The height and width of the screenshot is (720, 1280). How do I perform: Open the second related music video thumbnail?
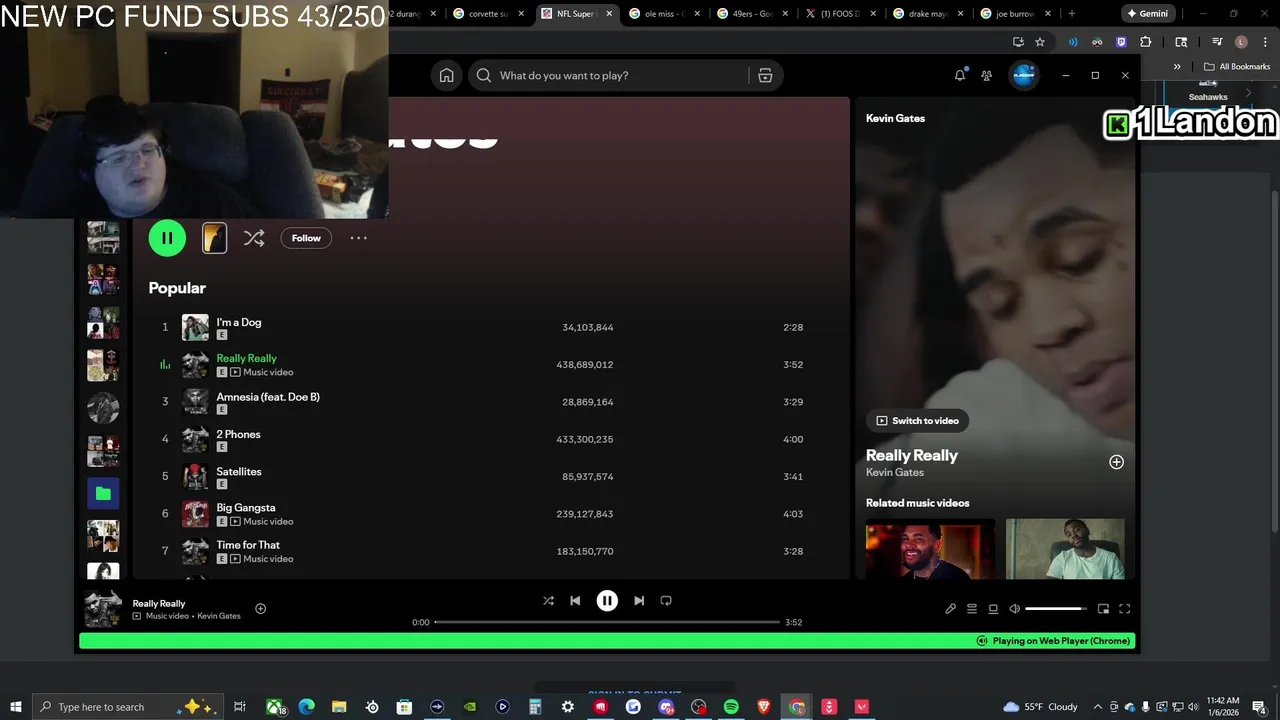1065,548
